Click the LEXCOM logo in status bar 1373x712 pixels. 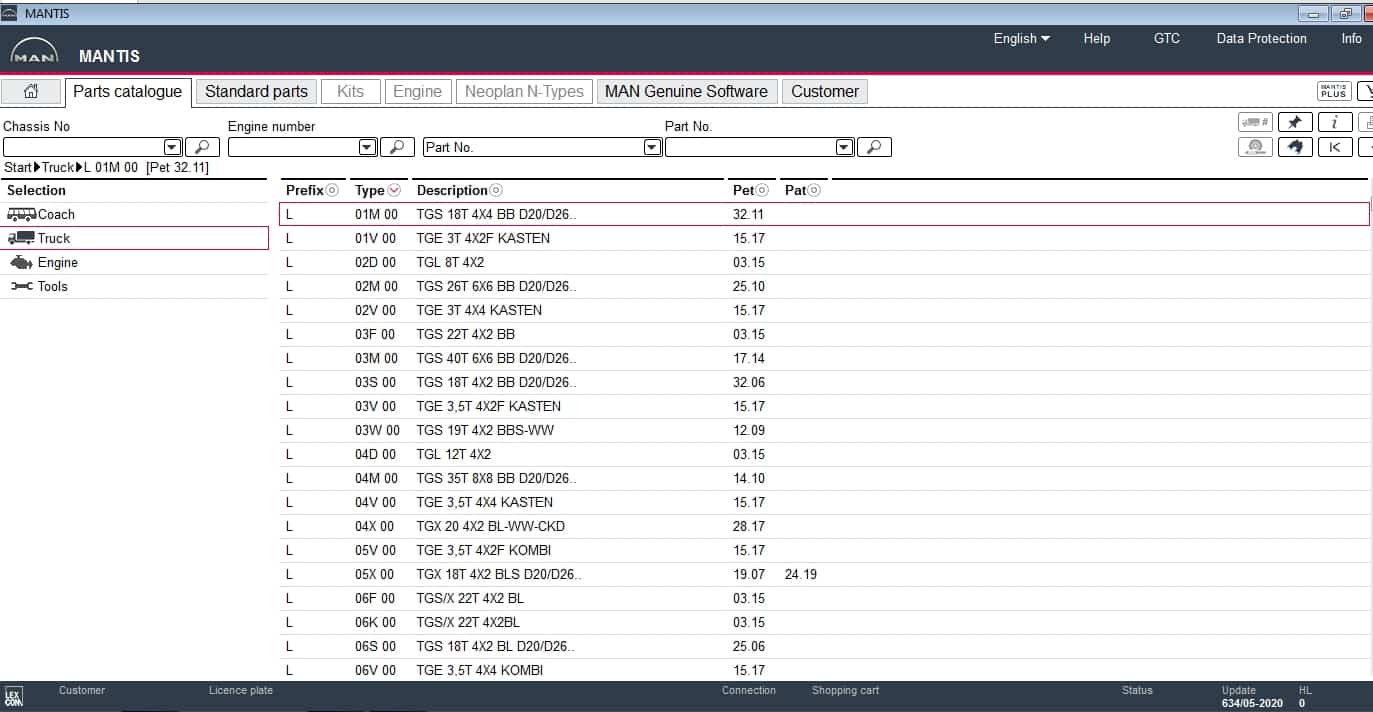(14, 696)
